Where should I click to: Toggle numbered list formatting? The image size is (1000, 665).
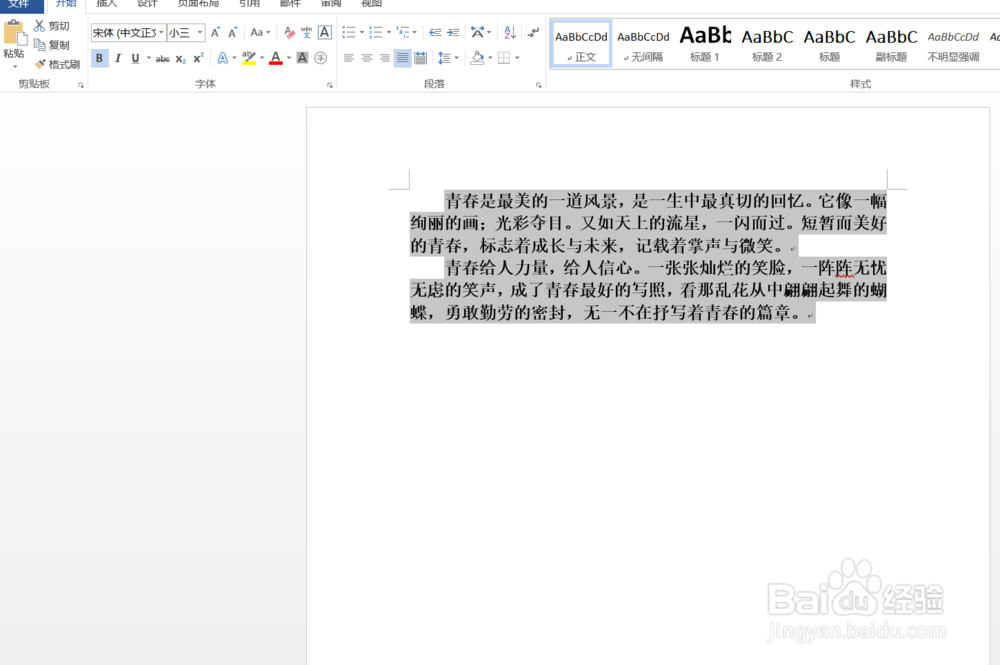pyautogui.click(x=375, y=33)
